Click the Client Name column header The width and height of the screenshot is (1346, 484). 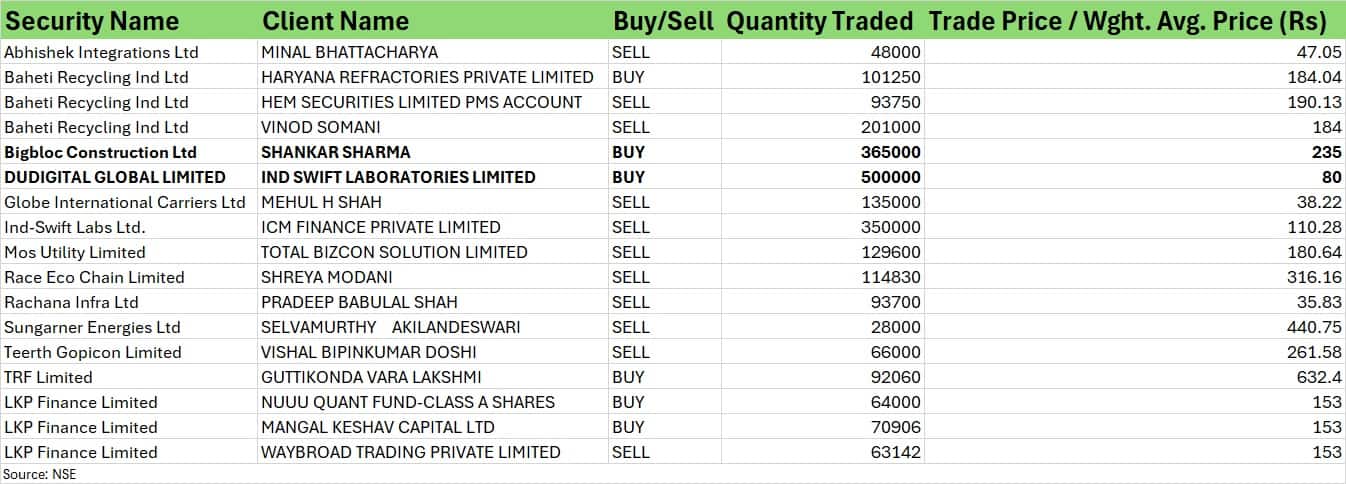click(335, 21)
